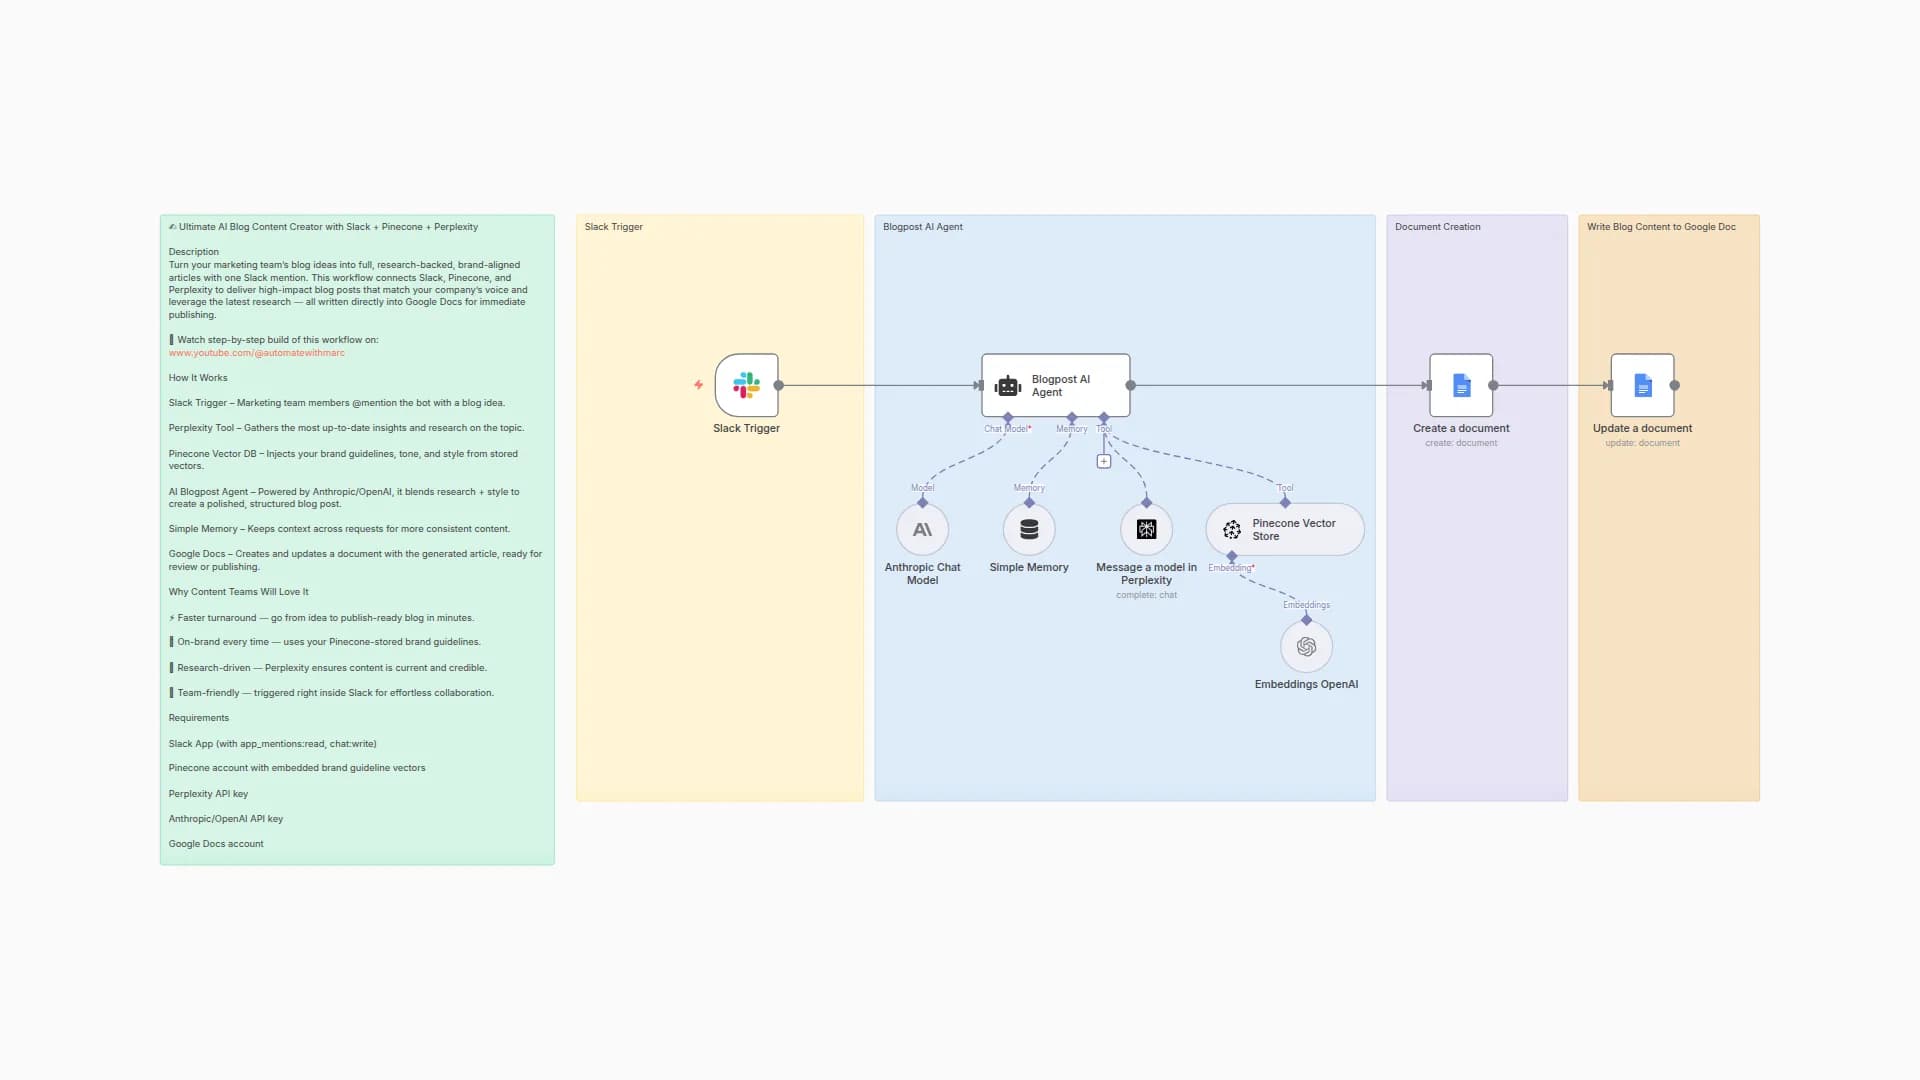Viewport: 1920px width, 1080px height.
Task: Click the Update a document output connector dot
Action: (x=1675, y=385)
